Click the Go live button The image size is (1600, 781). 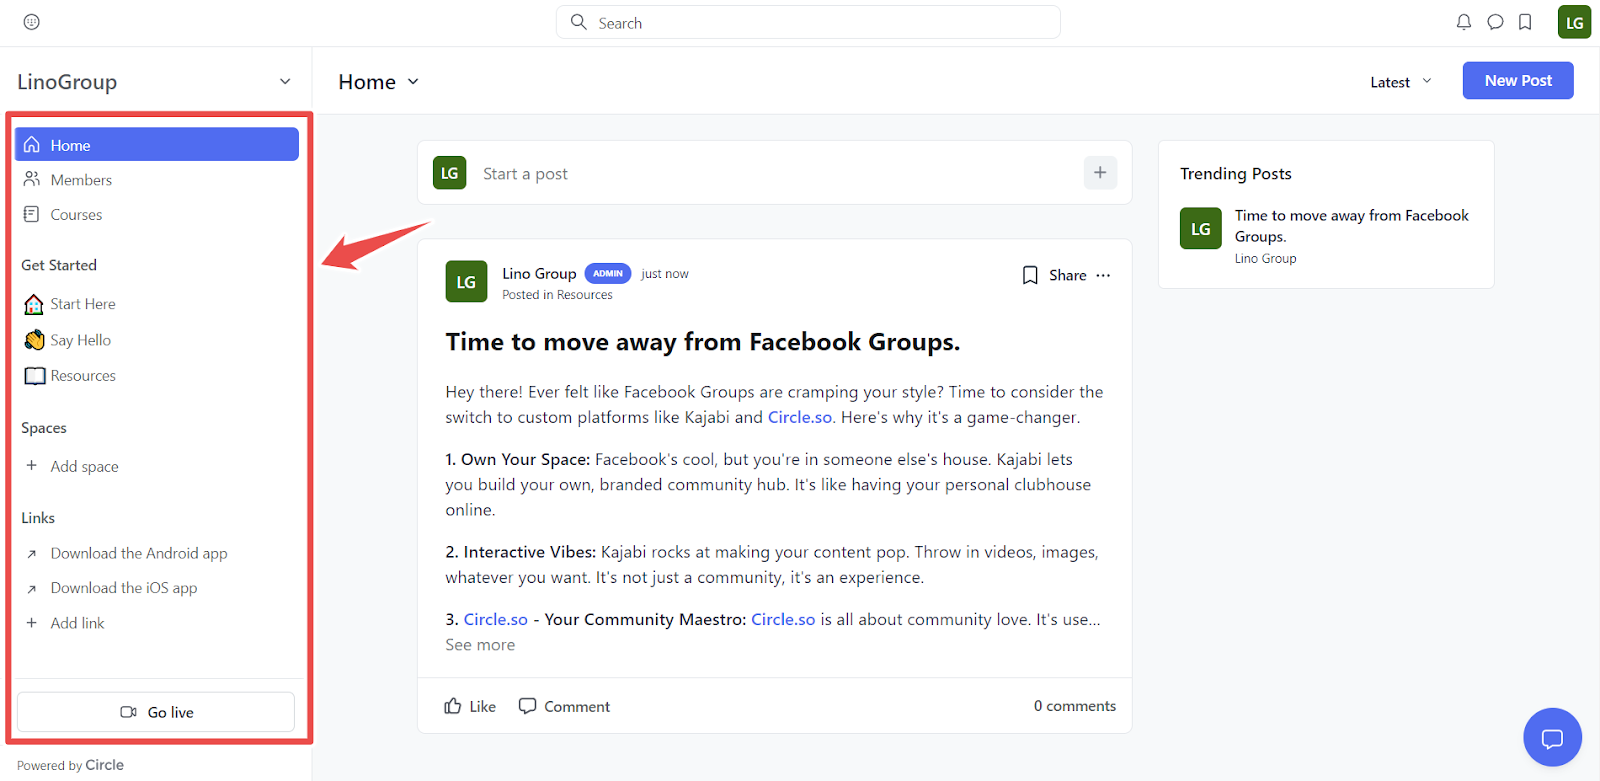tap(156, 712)
